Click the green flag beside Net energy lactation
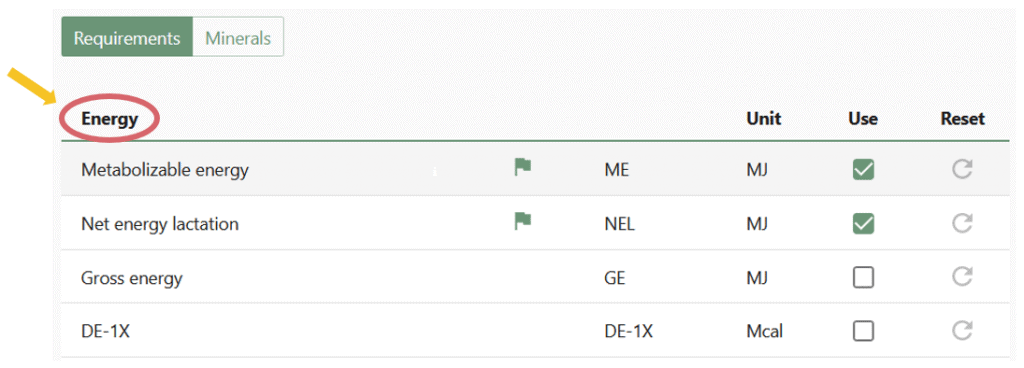The image size is (1024, 368). coord(522,222)
